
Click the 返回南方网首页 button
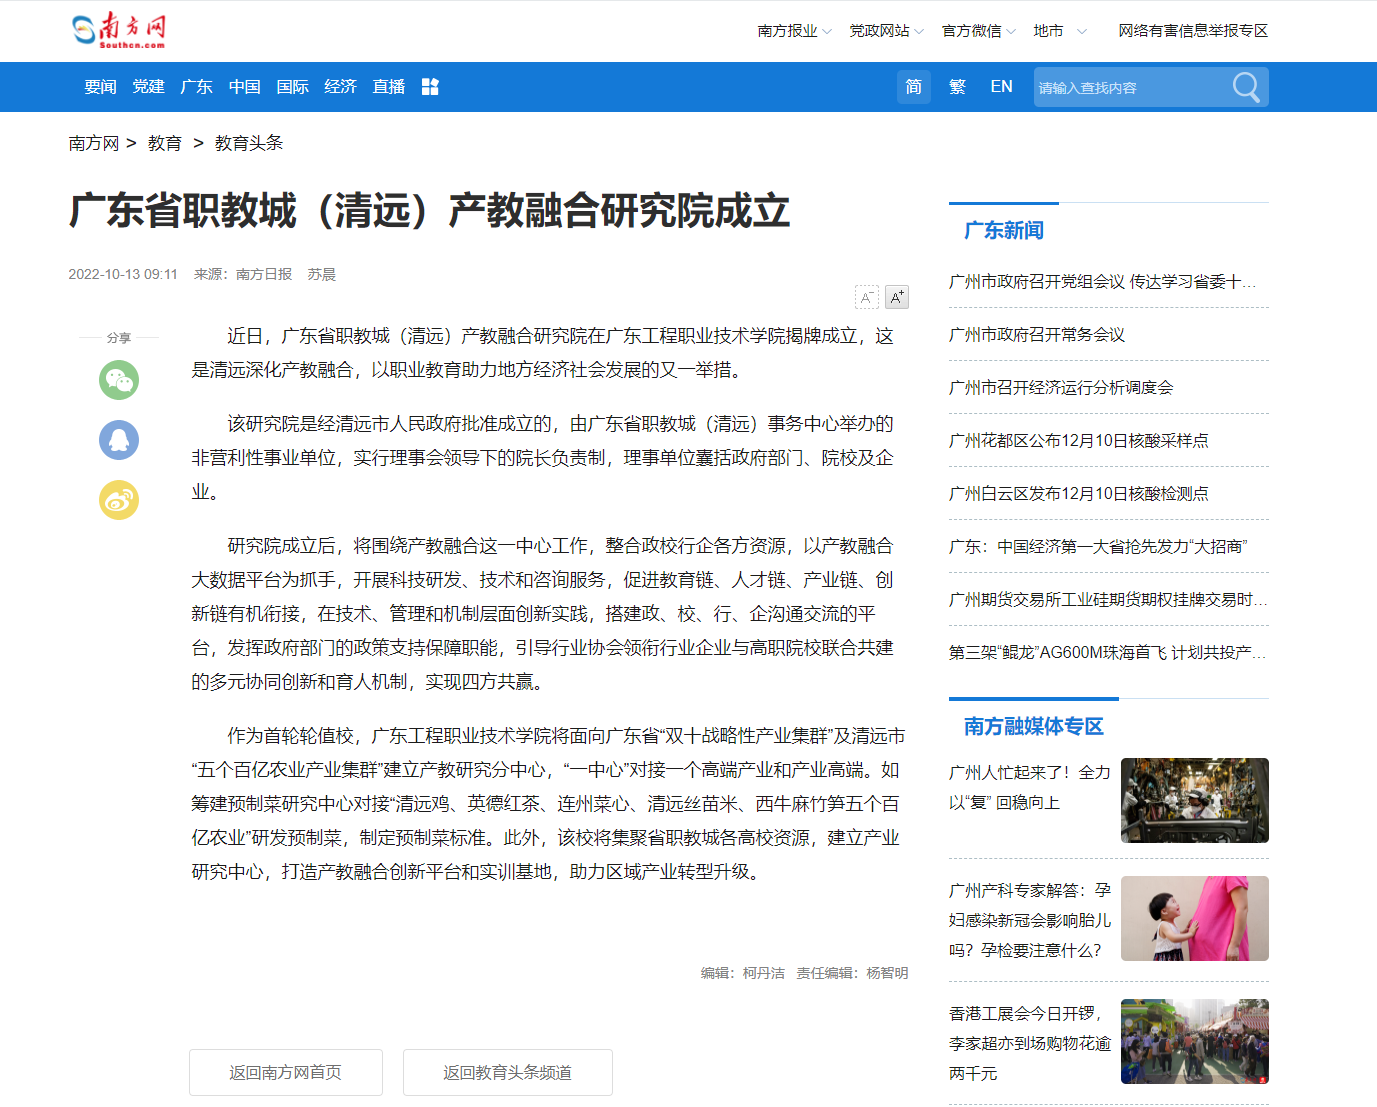[286, 1072]
